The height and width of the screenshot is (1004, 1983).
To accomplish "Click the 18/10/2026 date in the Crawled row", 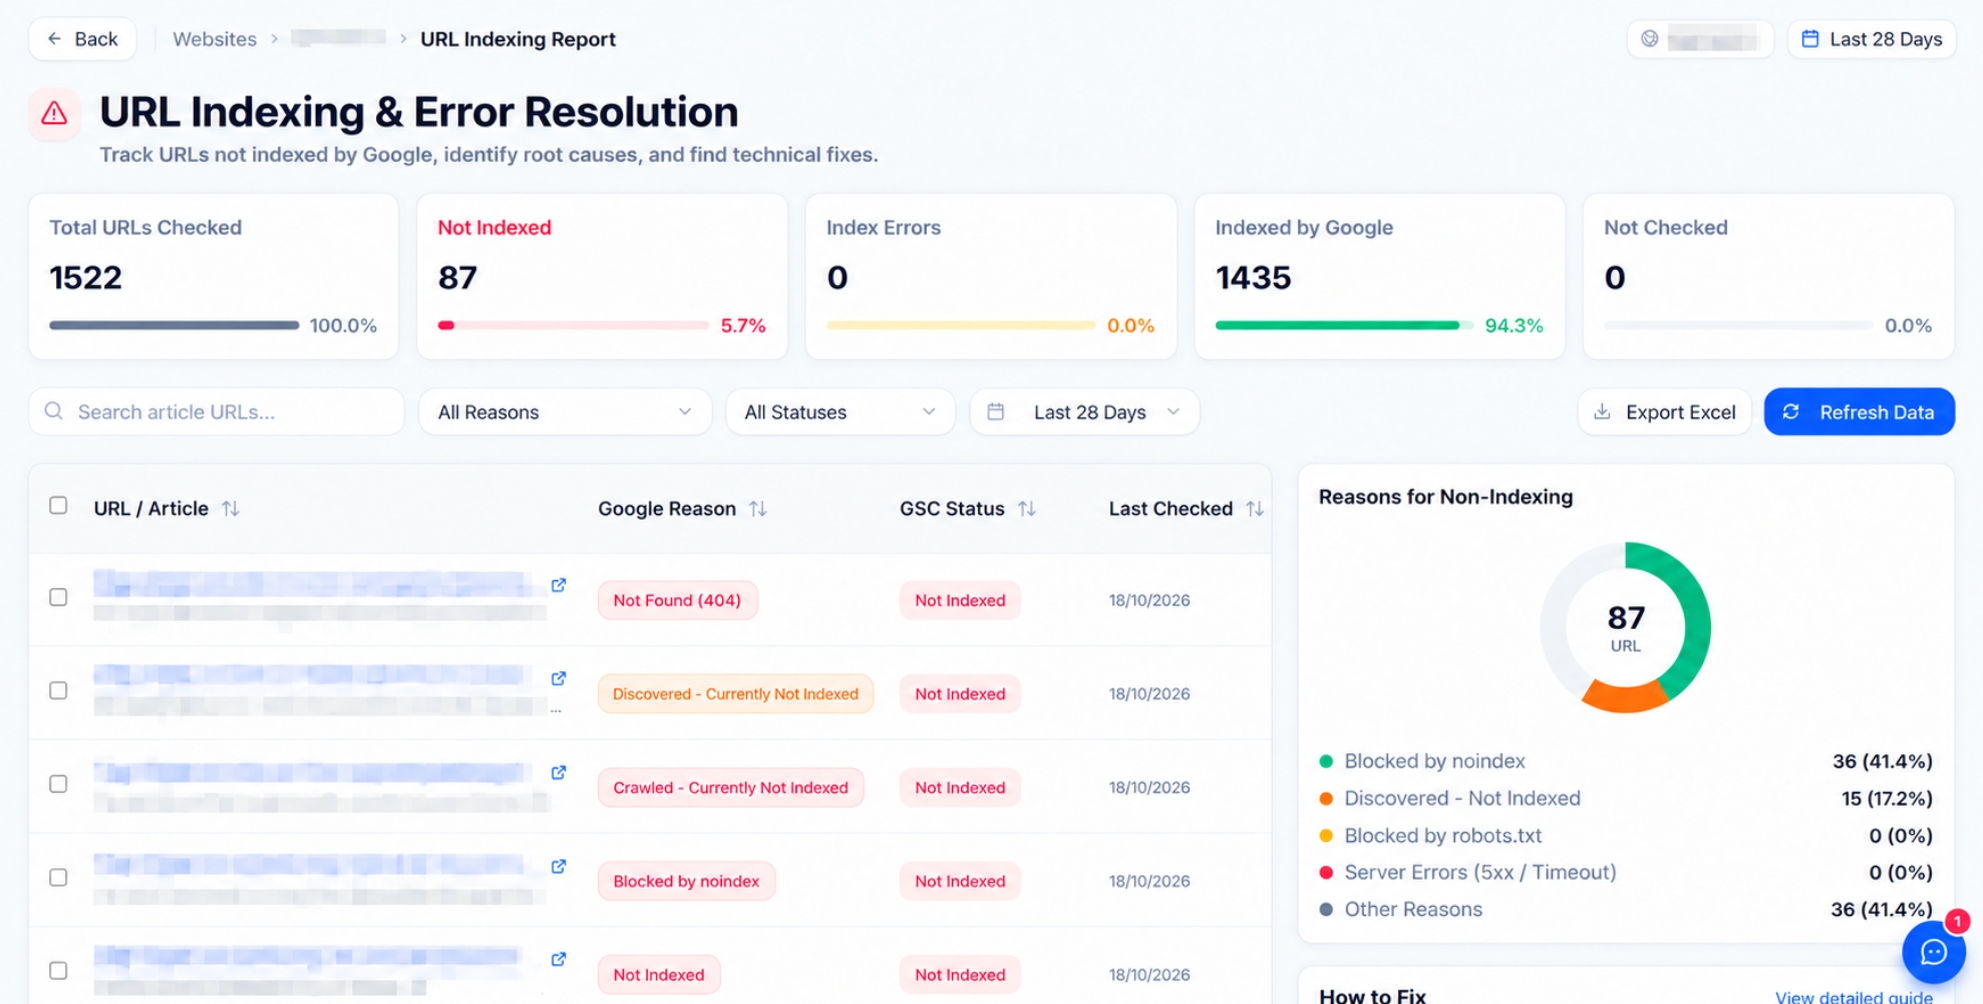I will (x=1149, y=788).
